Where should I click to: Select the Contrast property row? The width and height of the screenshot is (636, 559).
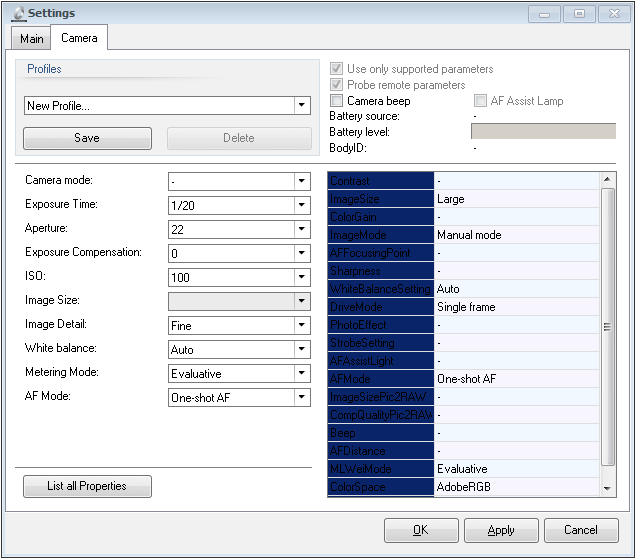(463, 181)
